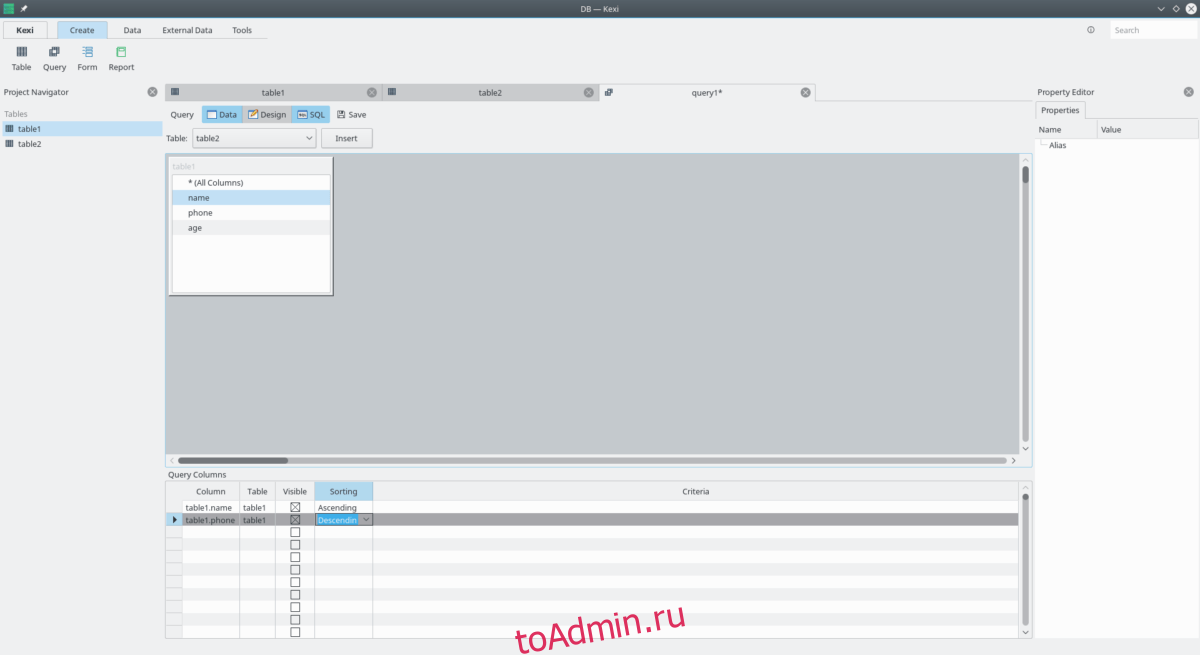Image resolution: width=1200 pixels, height=655 pixels.
Task: Click the Visible column header
Action: (x=295, y=491)
